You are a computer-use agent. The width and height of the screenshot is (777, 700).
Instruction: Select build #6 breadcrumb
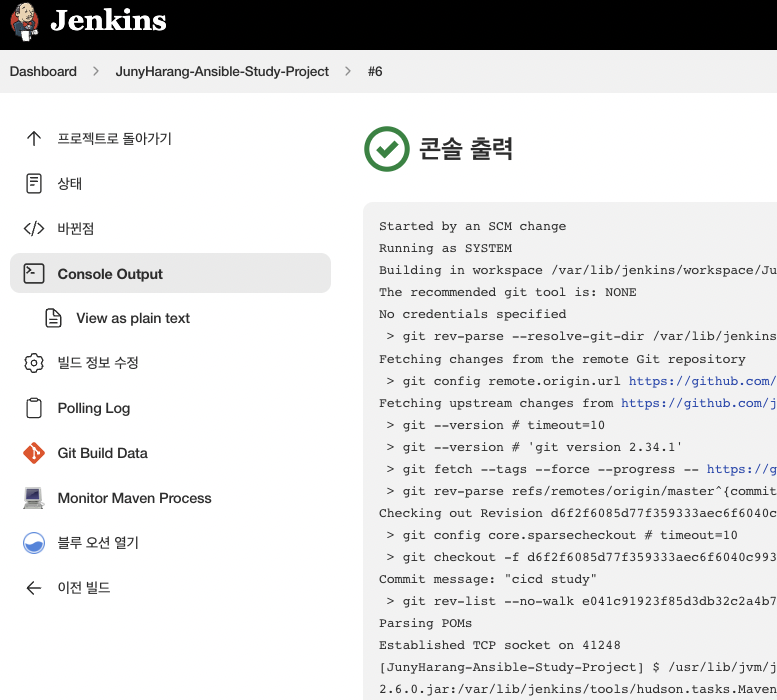click(375, 71)
